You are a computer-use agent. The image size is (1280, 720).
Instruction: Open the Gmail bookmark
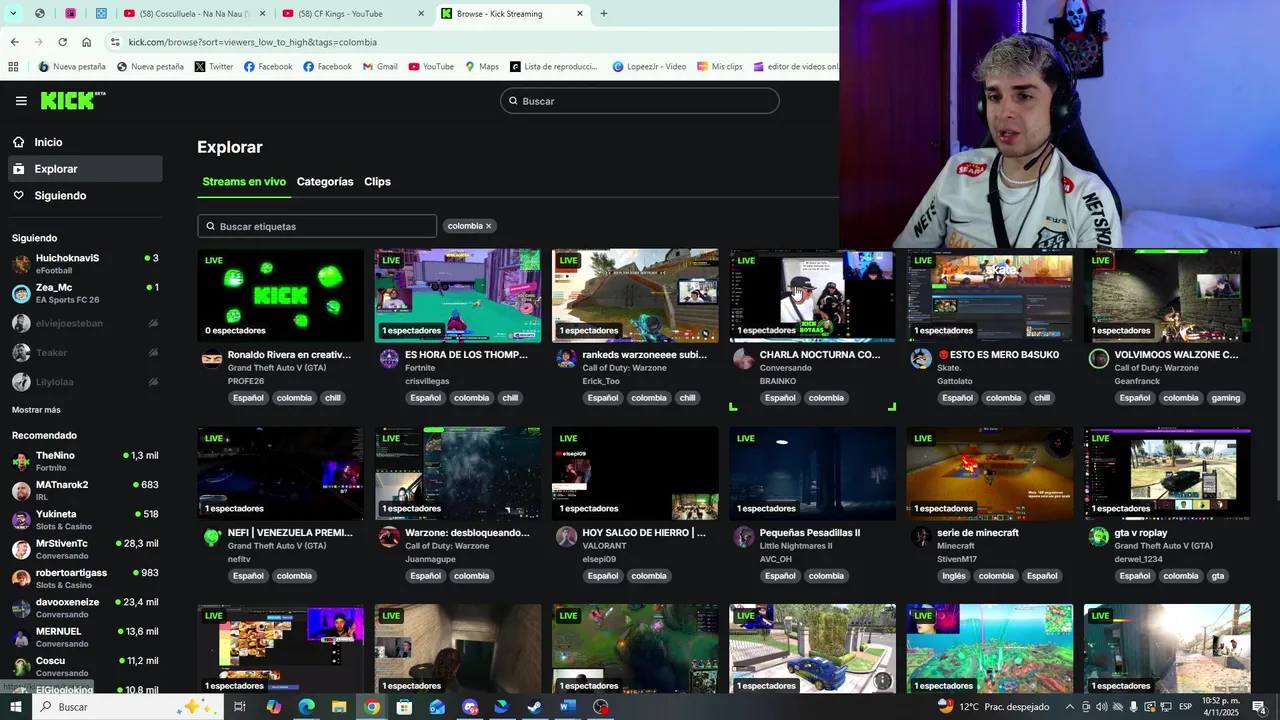coord(380,67)
